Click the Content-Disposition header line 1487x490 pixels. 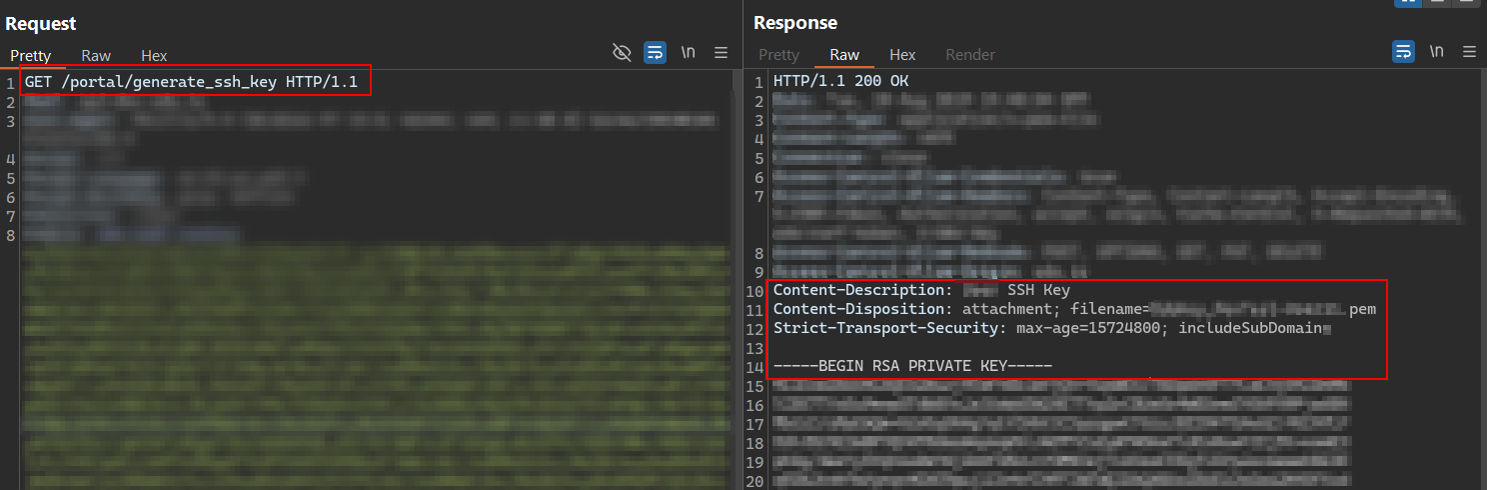[1074, 309]
